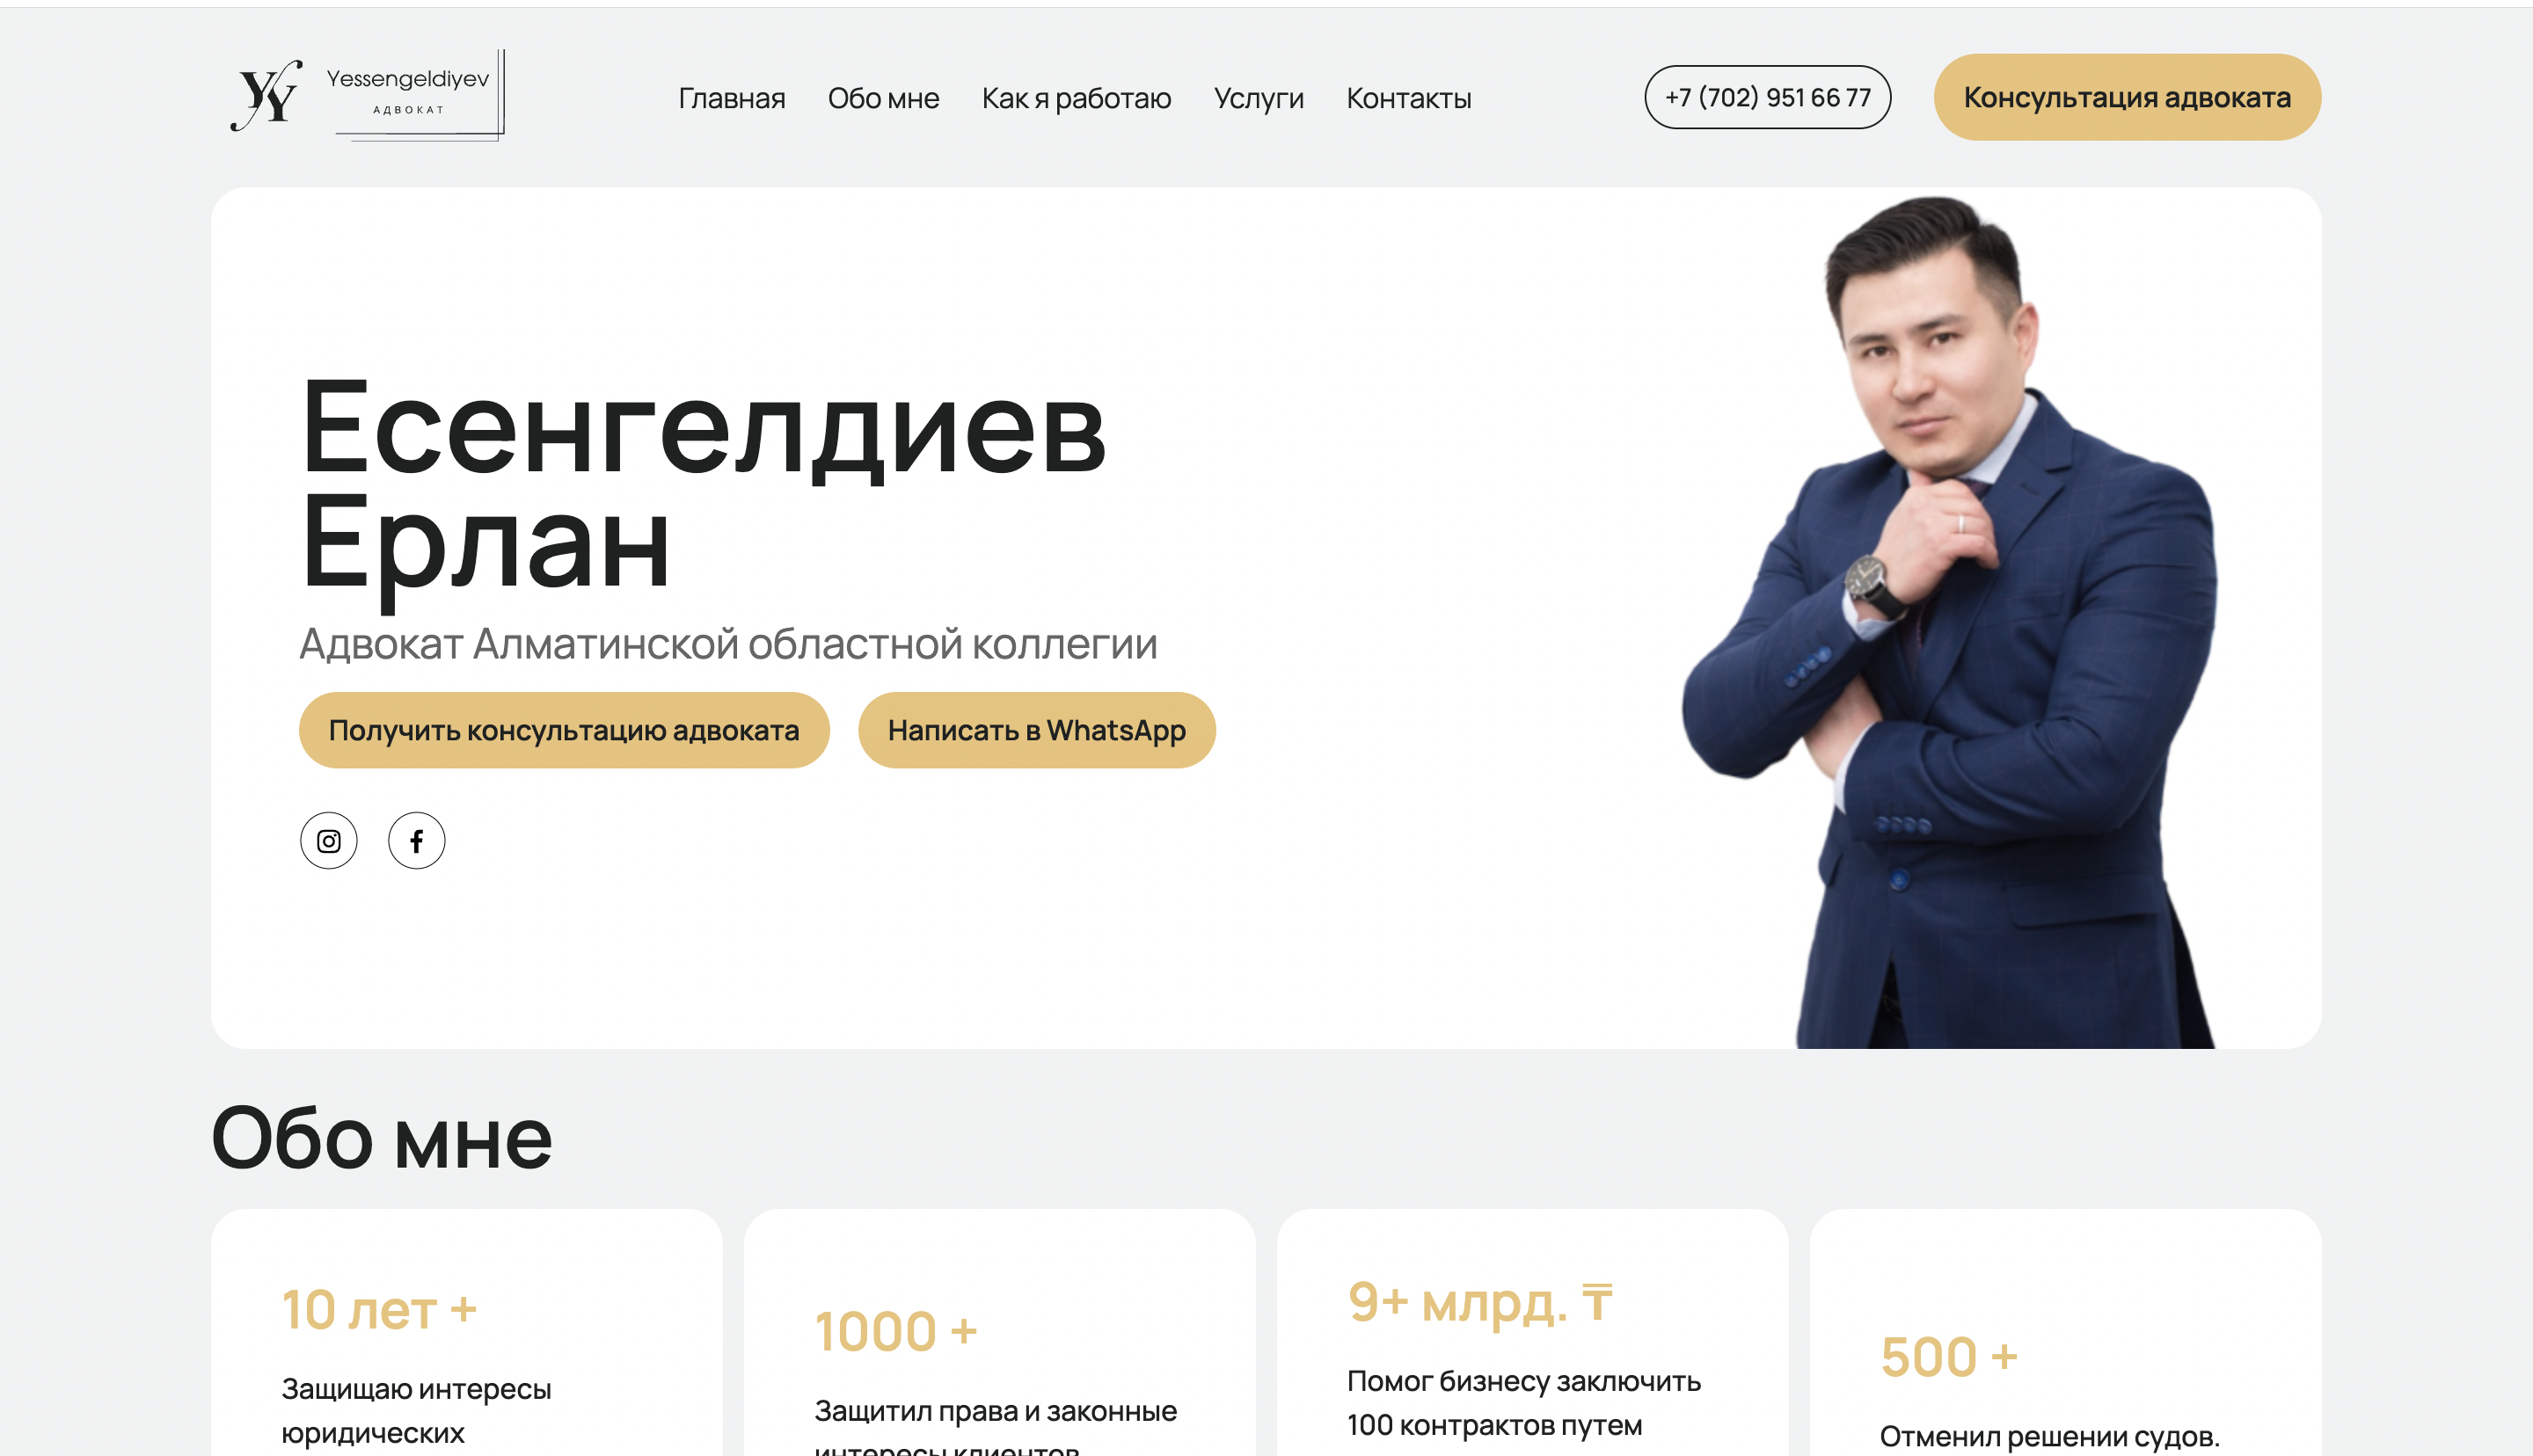
Task: Select the 1000 + statistics card
Action: pyautogui.click(x=999, y=1332)
